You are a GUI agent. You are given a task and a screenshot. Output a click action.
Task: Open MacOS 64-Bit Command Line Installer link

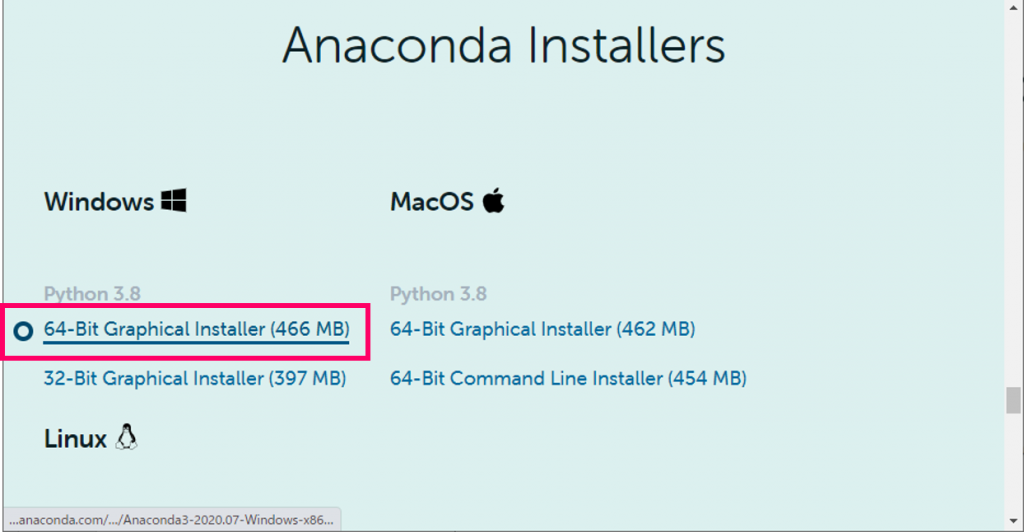point(568,378)
